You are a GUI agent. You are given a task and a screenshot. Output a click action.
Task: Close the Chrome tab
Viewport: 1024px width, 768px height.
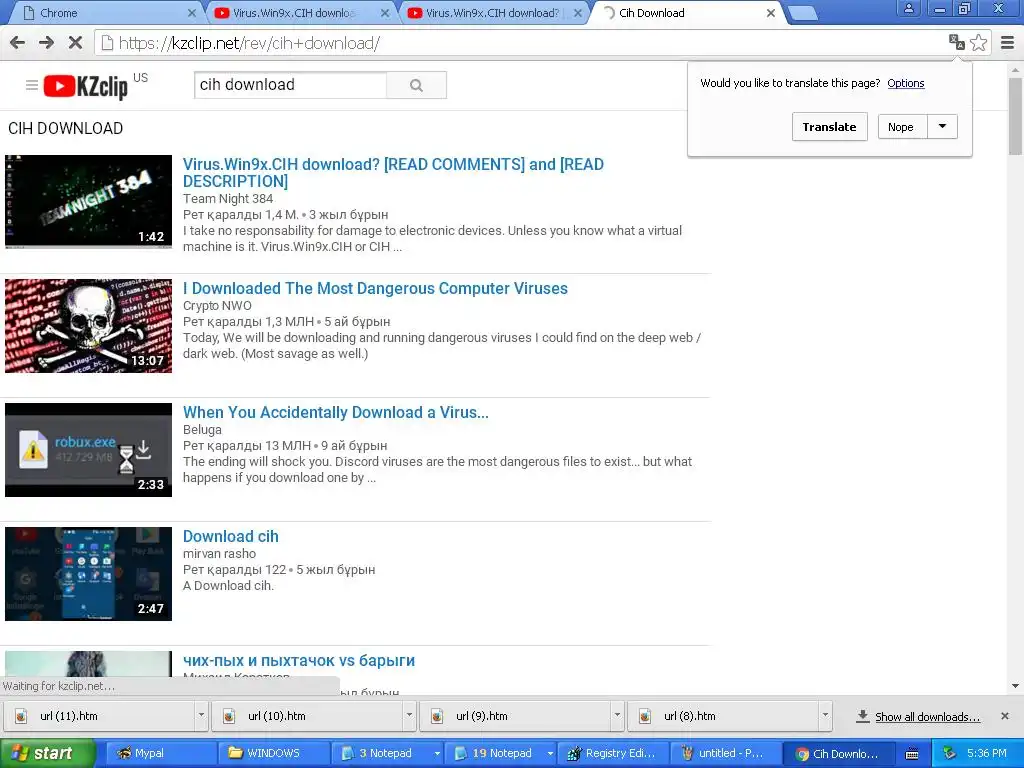click(191, 13)
